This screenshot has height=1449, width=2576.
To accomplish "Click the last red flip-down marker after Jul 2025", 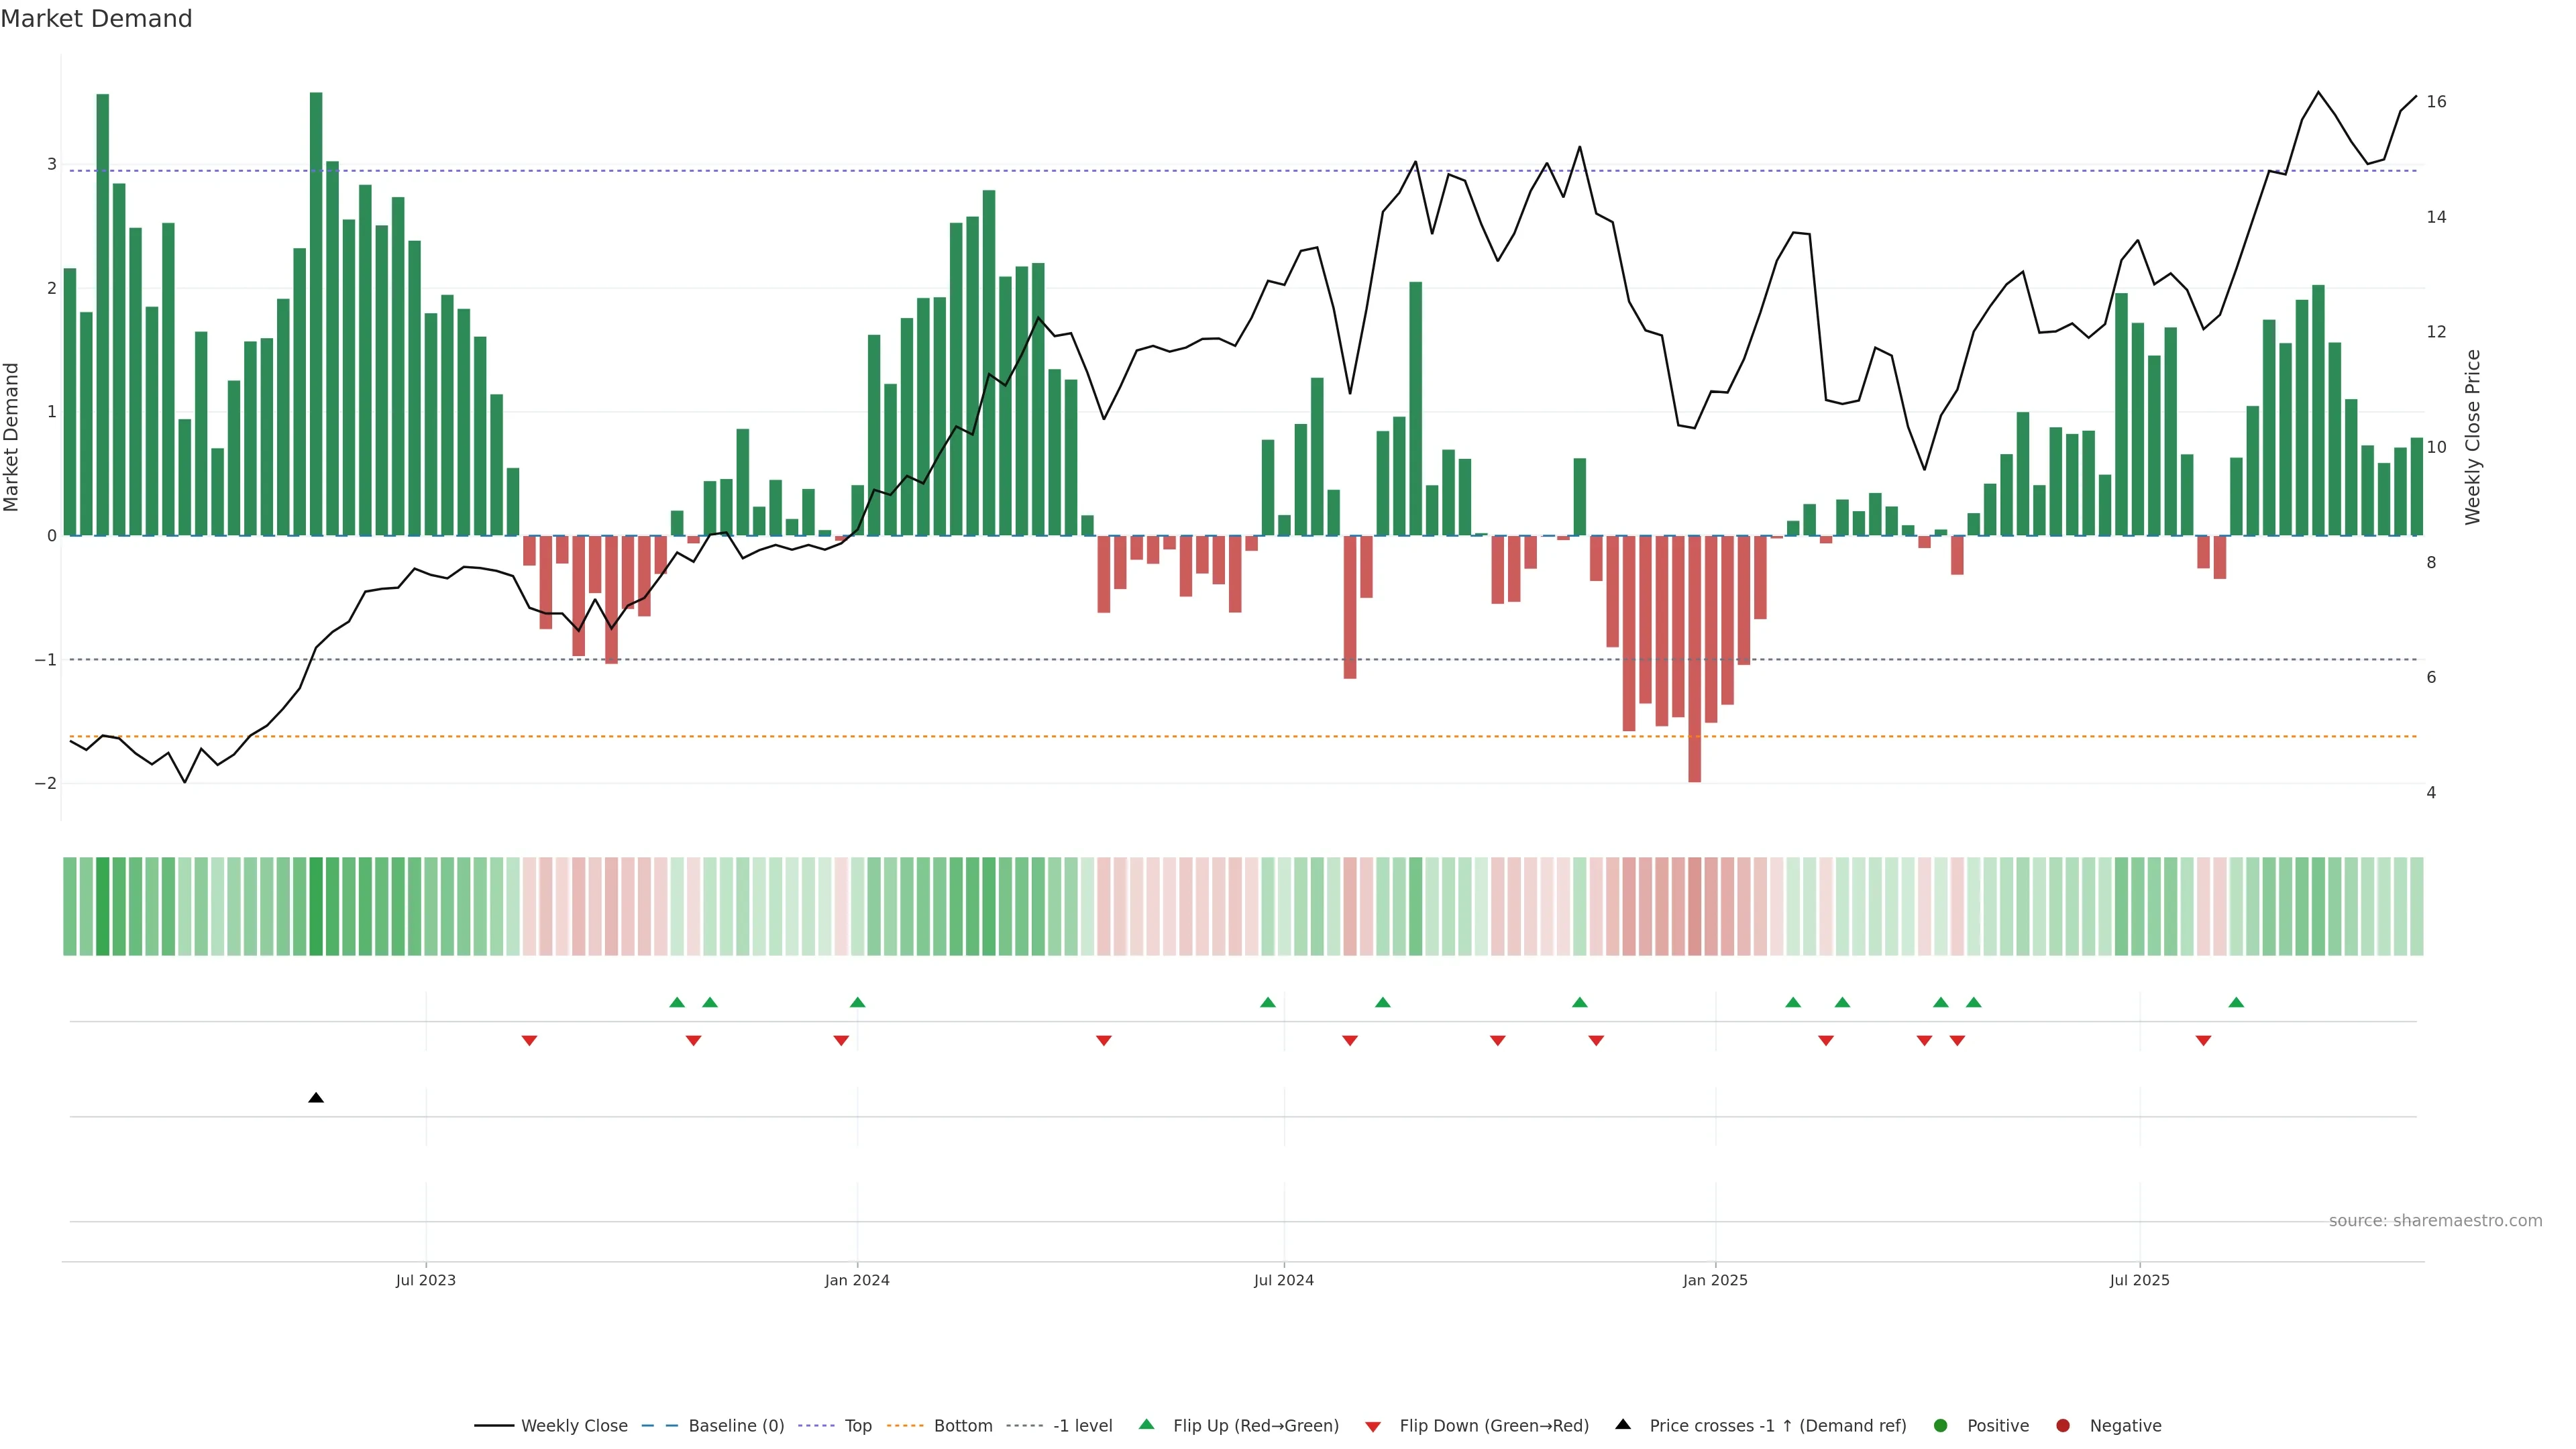I will coord(2203,1041).
